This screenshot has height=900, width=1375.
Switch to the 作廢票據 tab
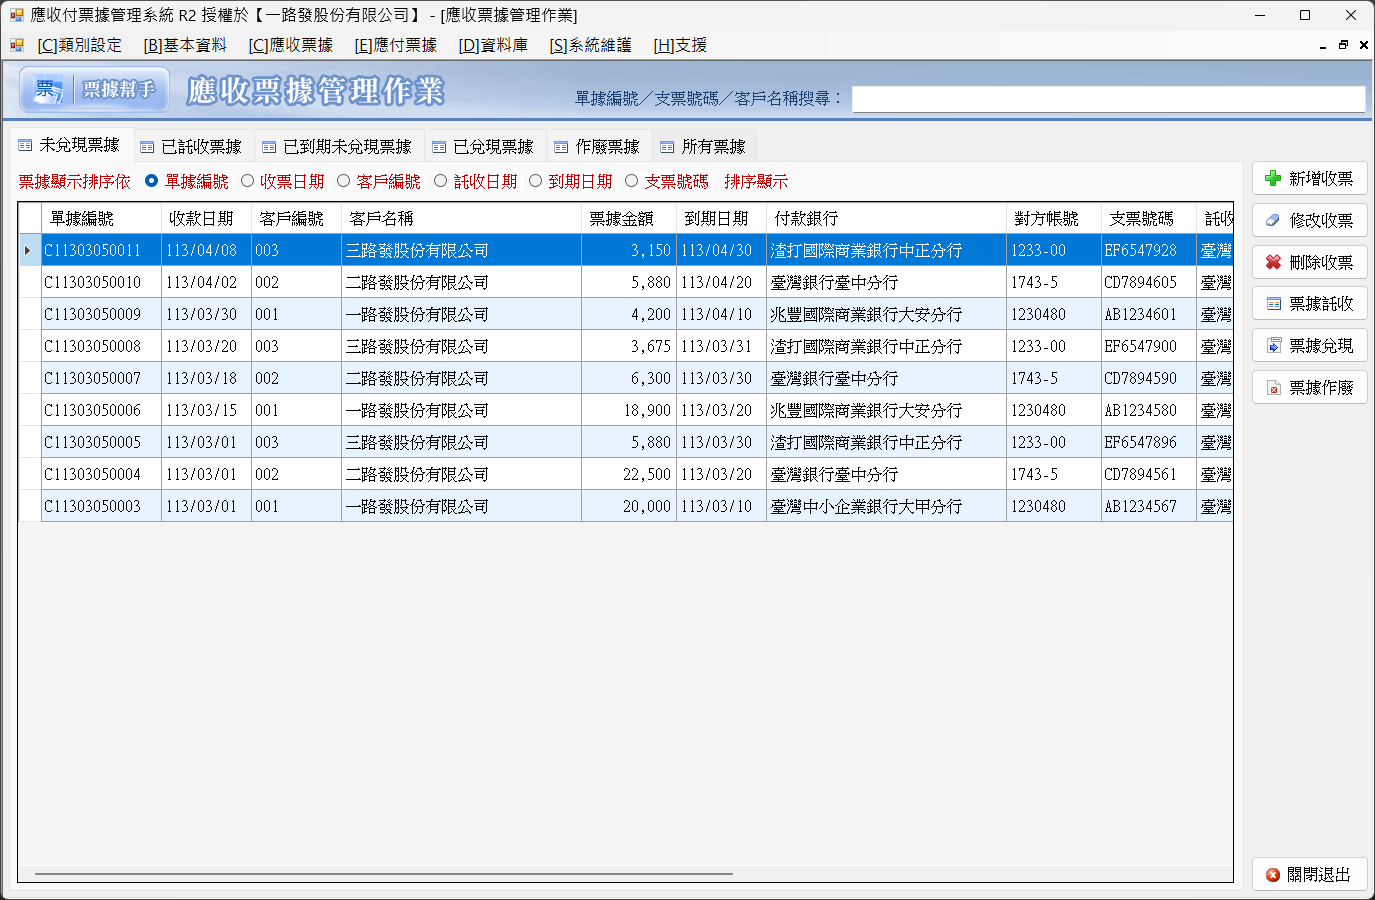pyautogui.click(x=597, y=147)
